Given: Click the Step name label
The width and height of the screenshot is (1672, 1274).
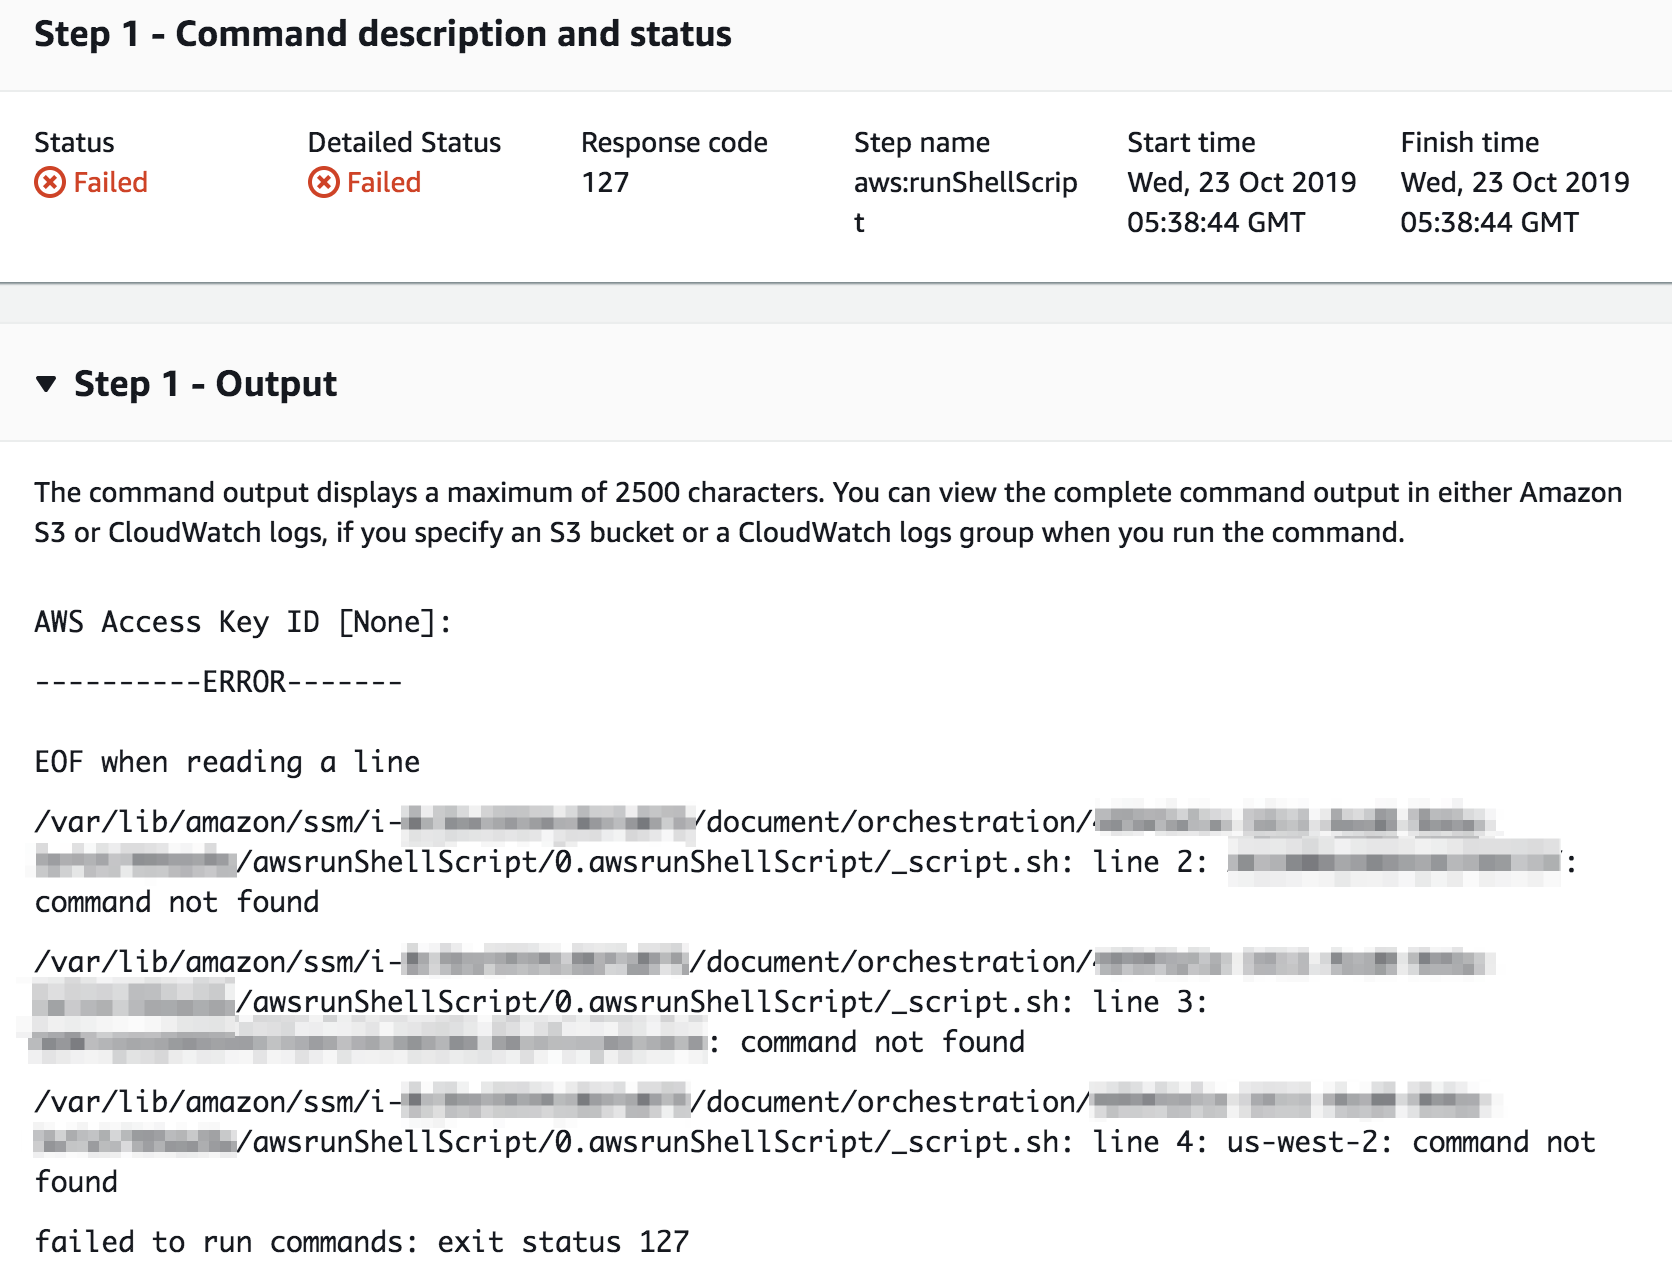Looking at the screenshot, I should tap(921, 142).
